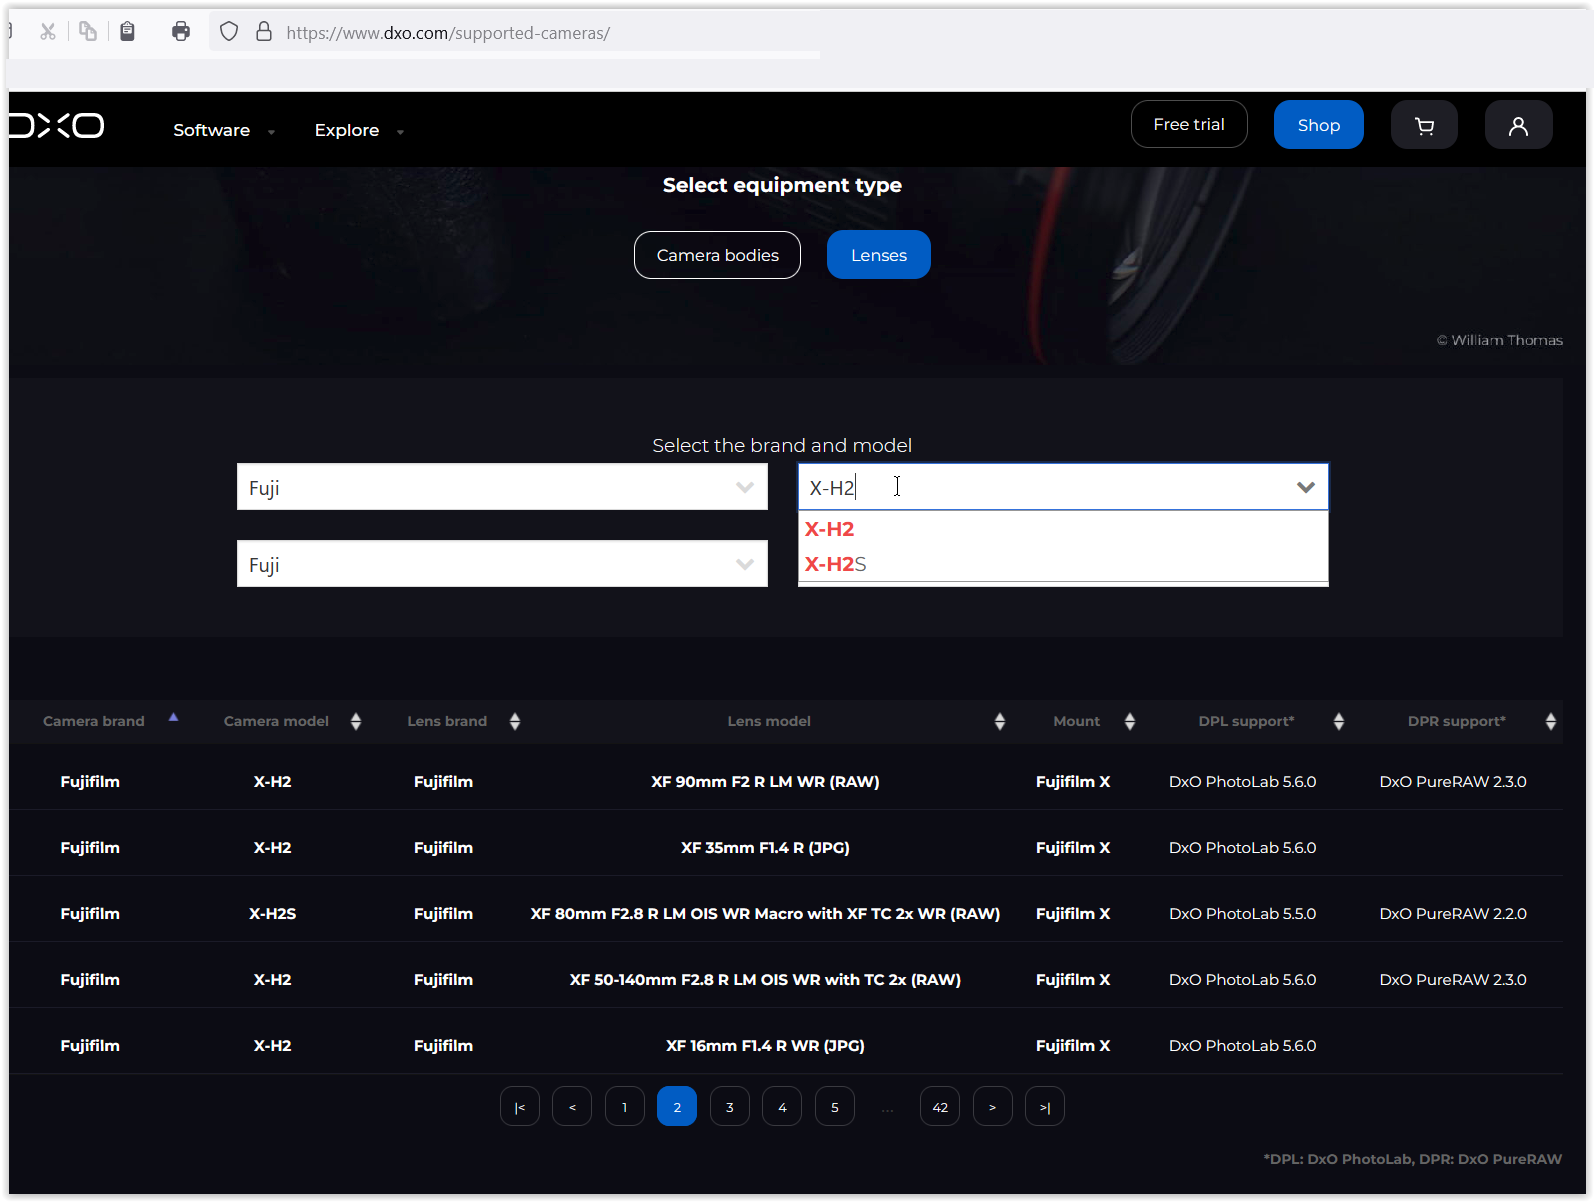Open the Software menu
1594x1202 pixels.
point(223,130)
